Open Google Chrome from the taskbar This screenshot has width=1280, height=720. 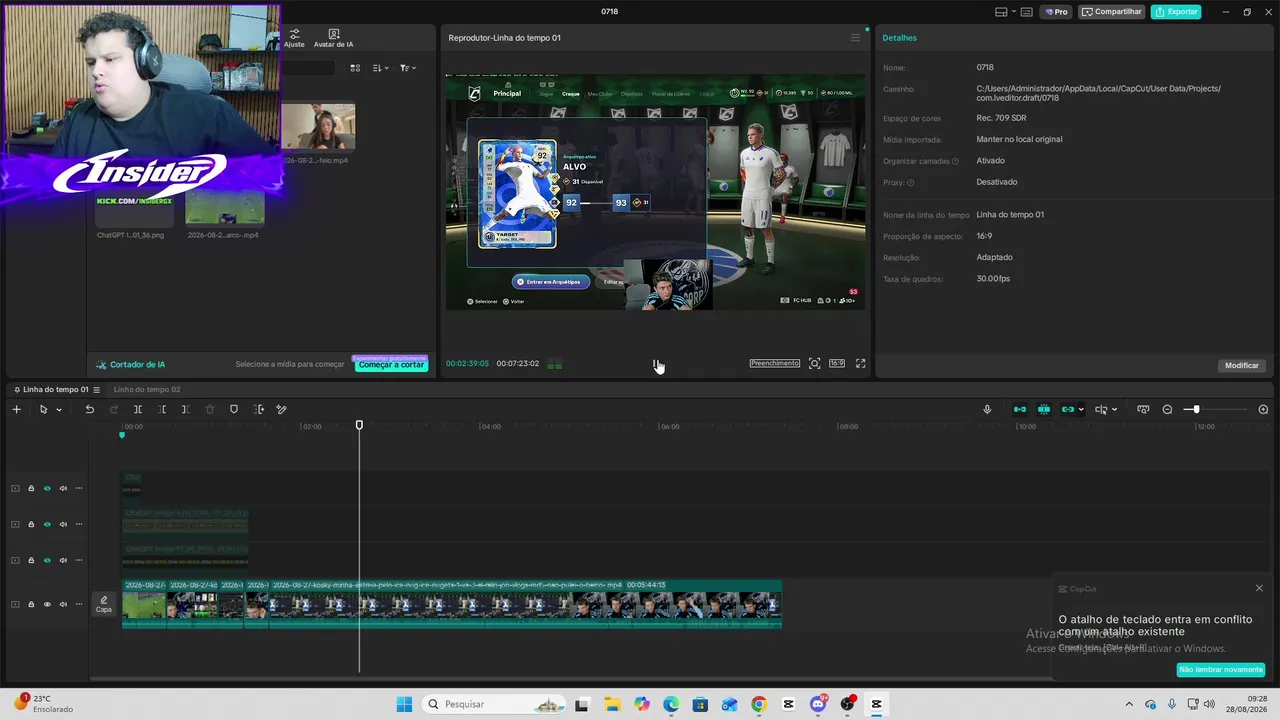pos(759,704)
